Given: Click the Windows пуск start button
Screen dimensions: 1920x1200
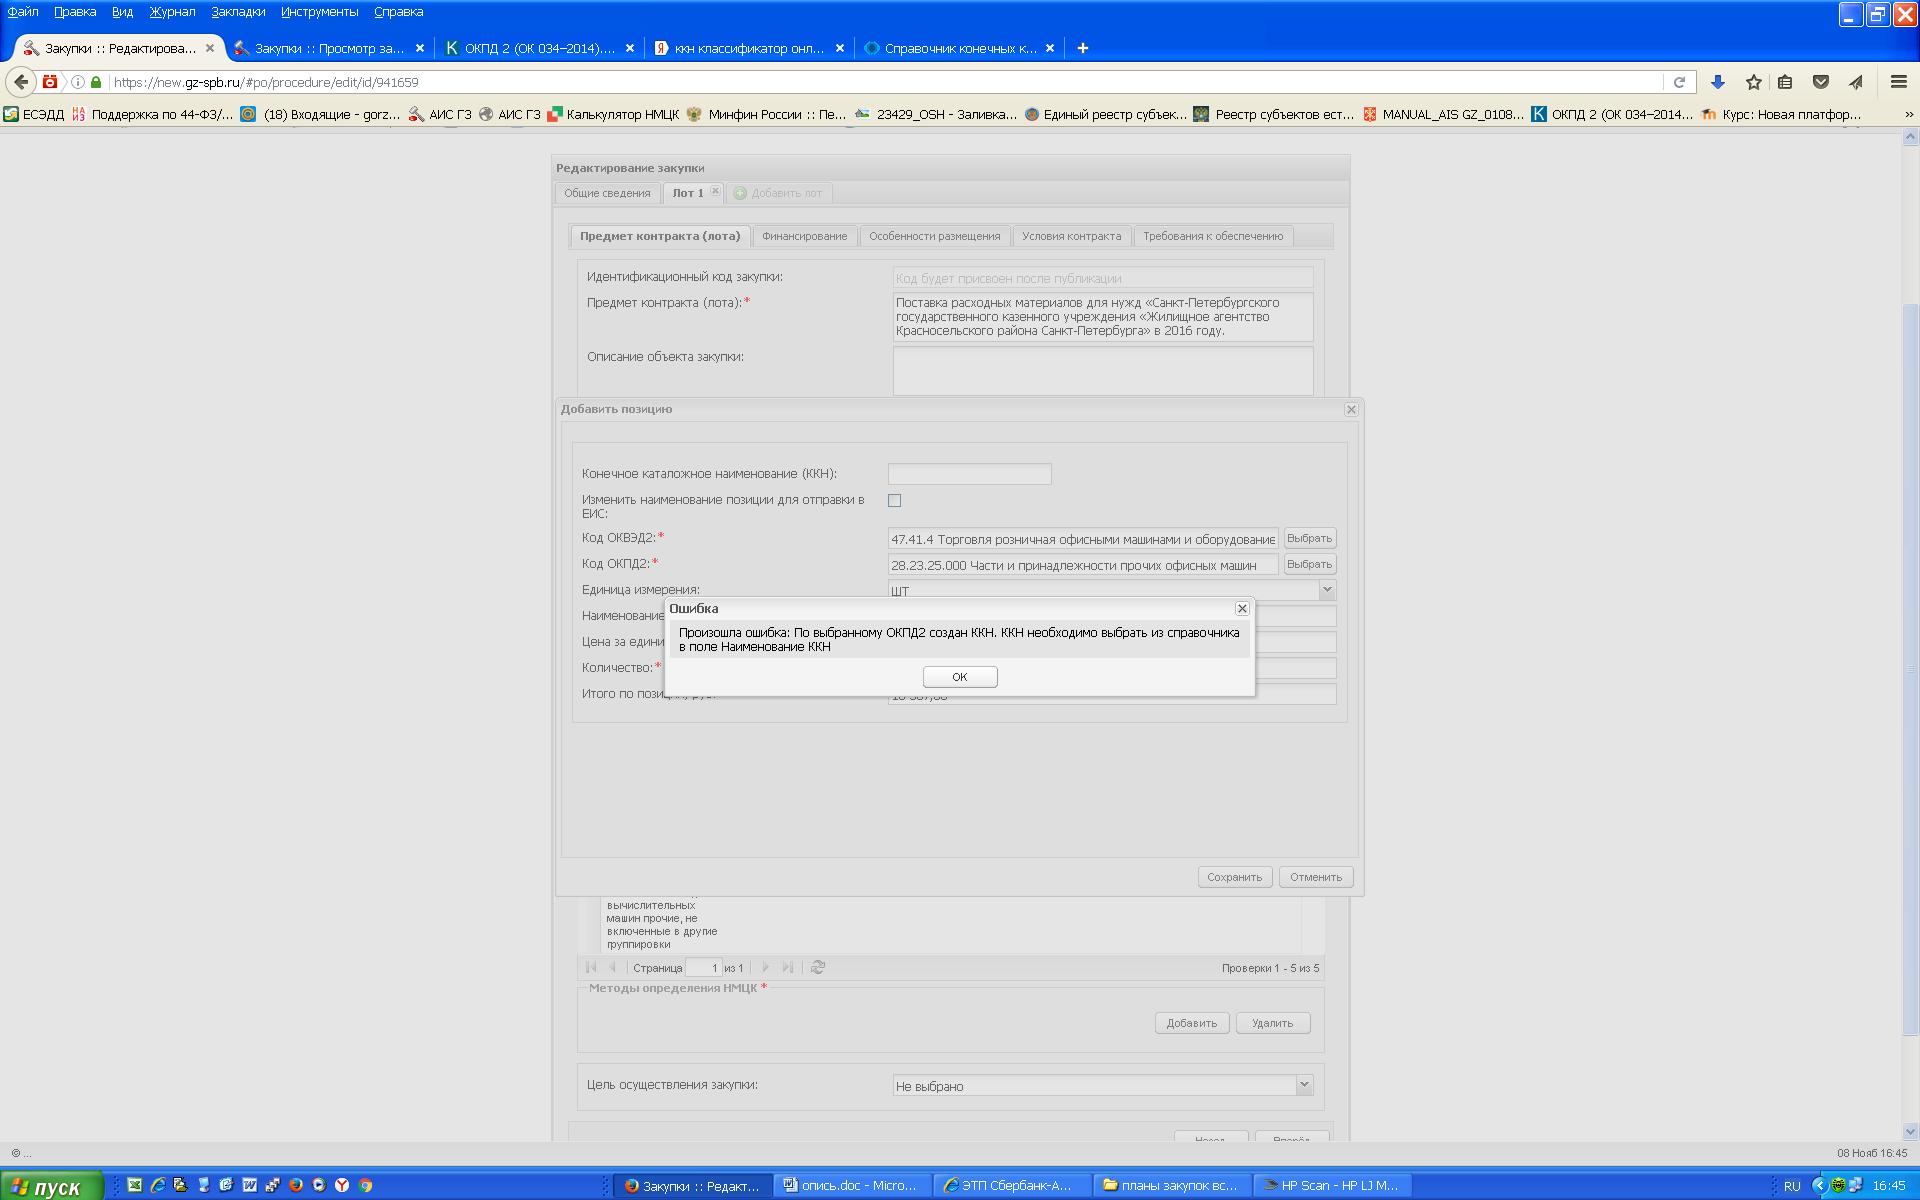Looking at the screenshot, I should [x=51, y=1186].
